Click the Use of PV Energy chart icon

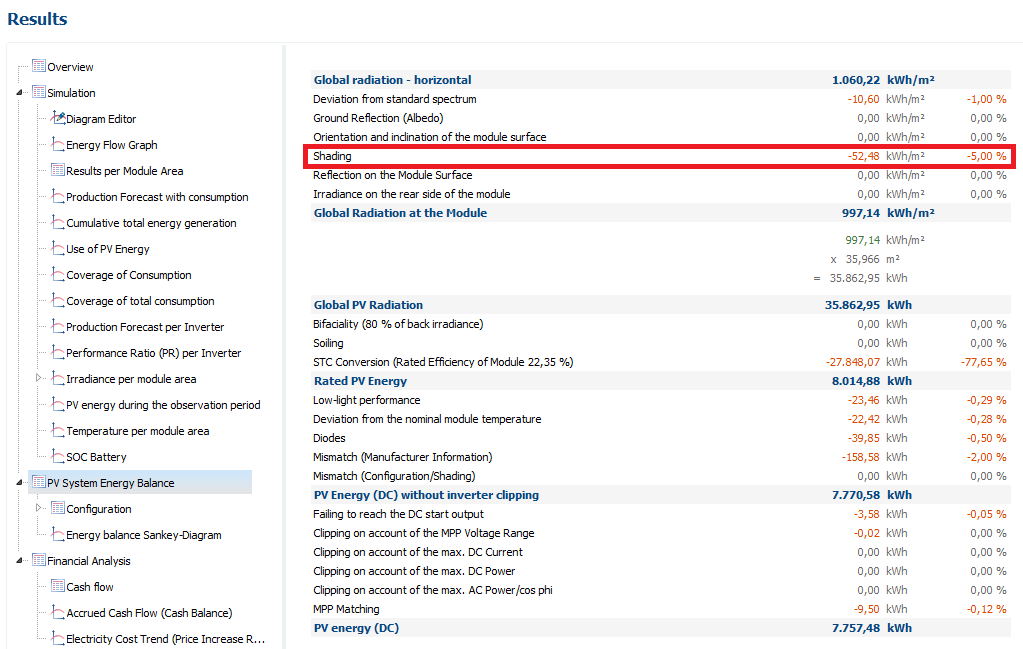tap(58, 249)
